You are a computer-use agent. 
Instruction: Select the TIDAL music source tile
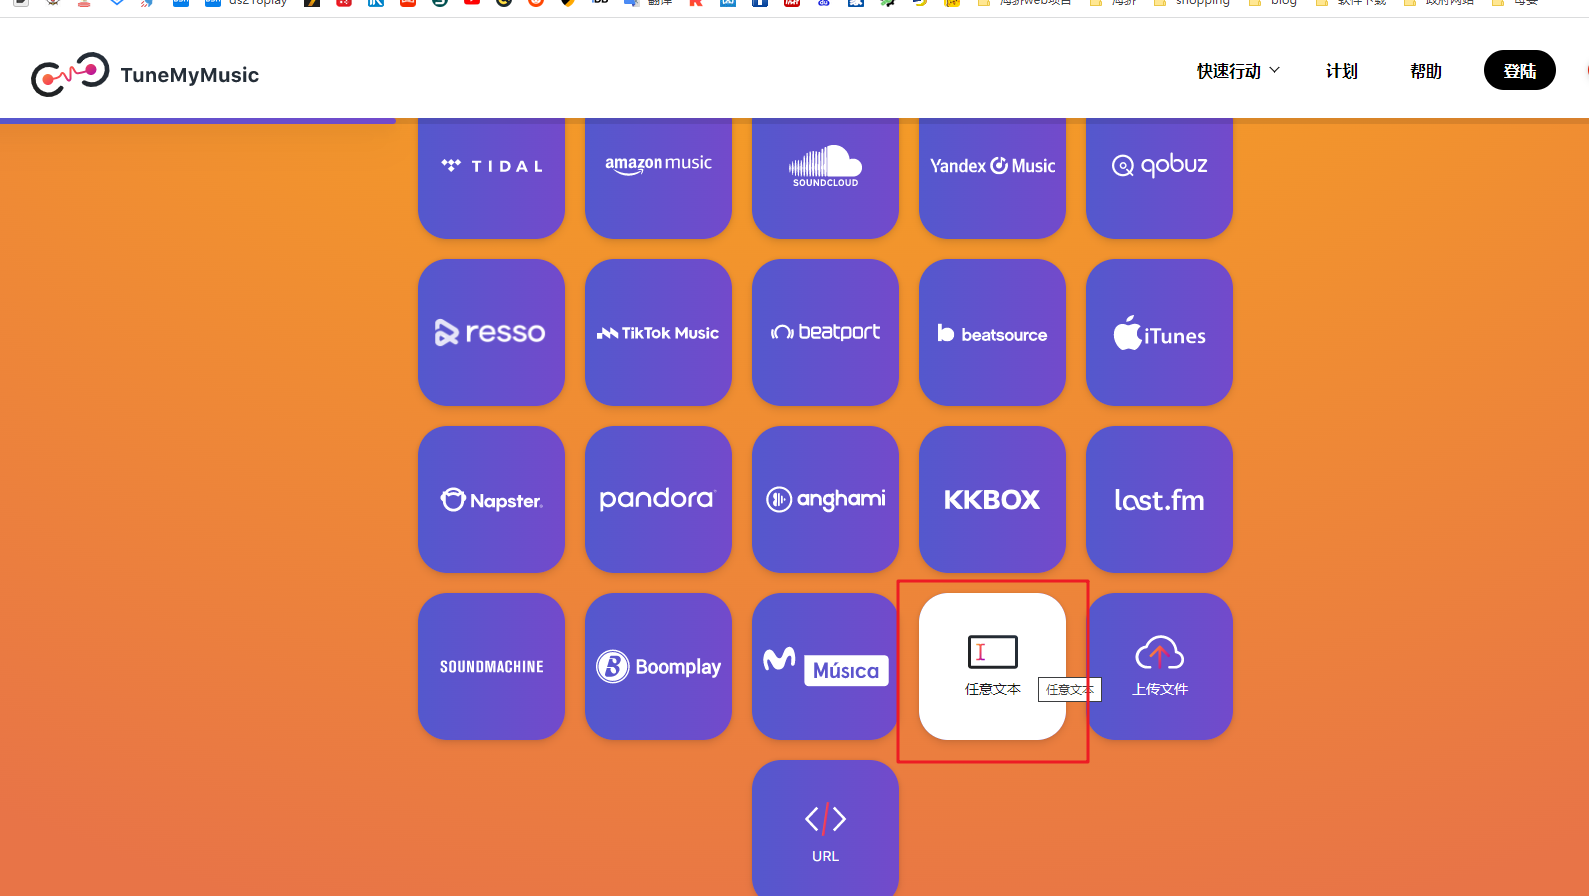point(491,166)
